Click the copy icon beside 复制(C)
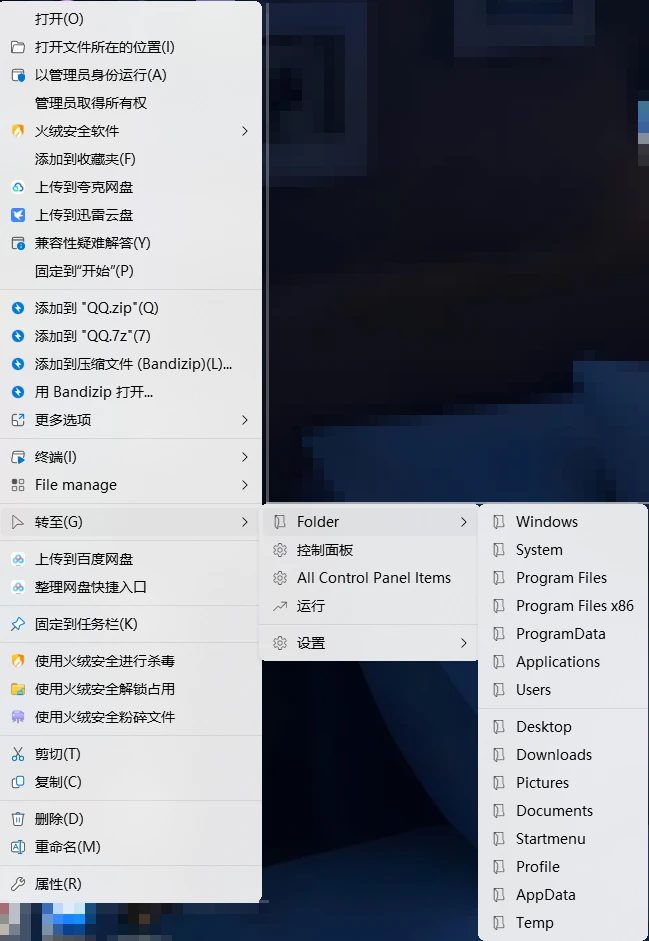This screenshot has height=941, width=649. pos(18,782)
